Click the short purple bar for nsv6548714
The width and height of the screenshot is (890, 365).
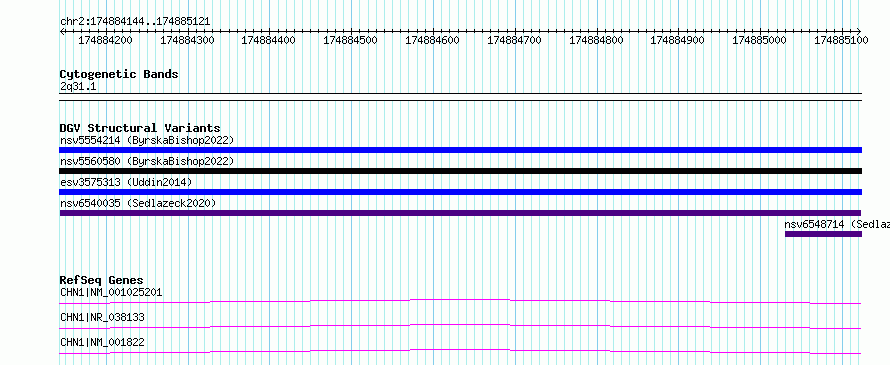[x=824, y=234]
